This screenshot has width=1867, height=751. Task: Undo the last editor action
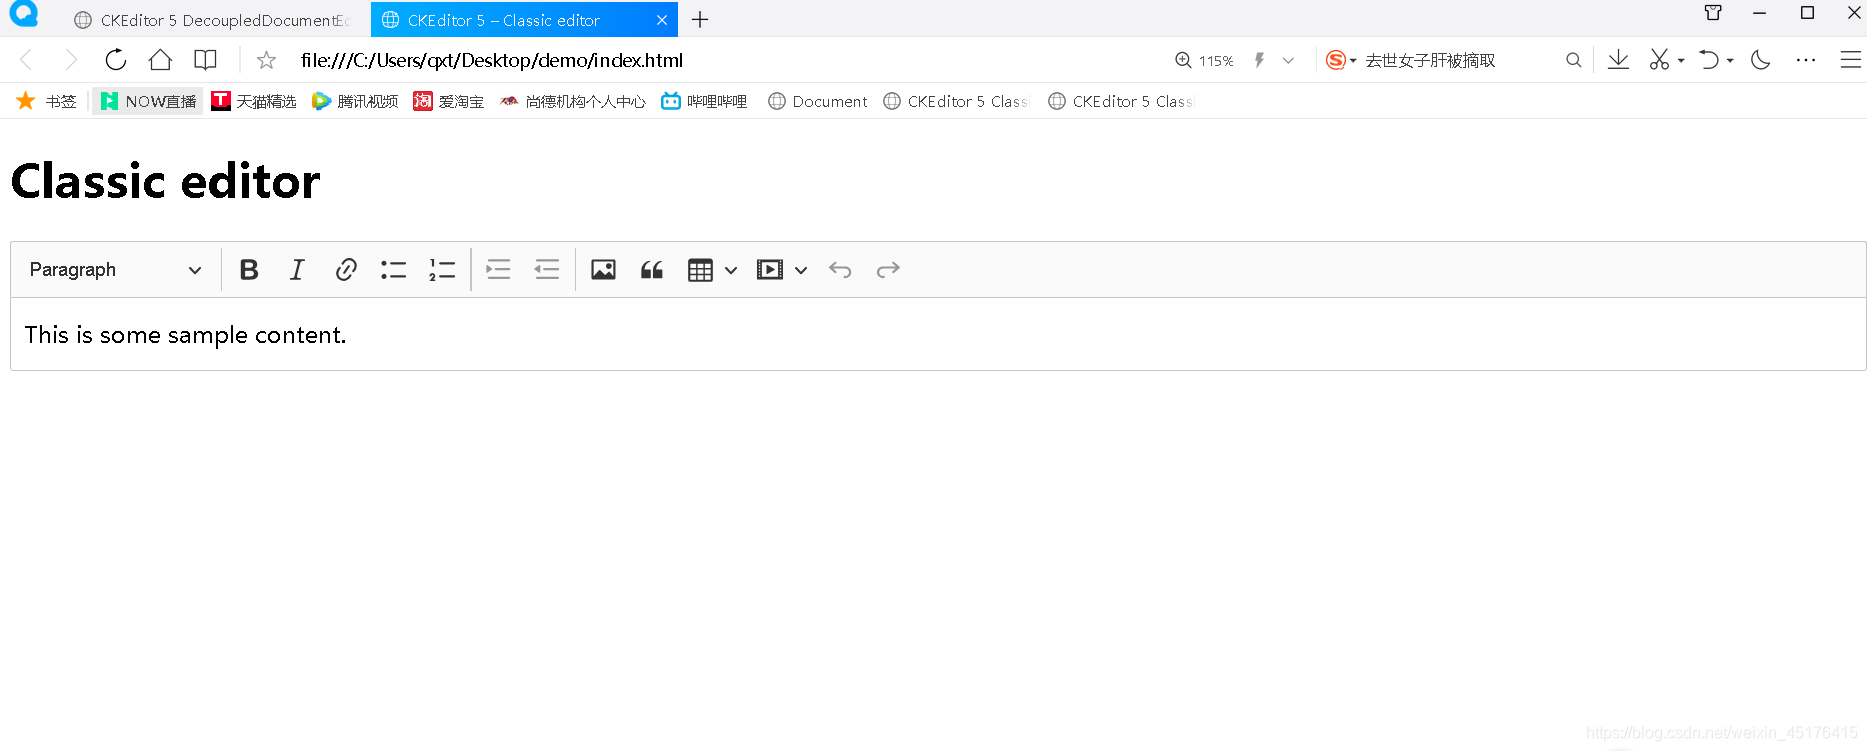(x=840, y=270)
